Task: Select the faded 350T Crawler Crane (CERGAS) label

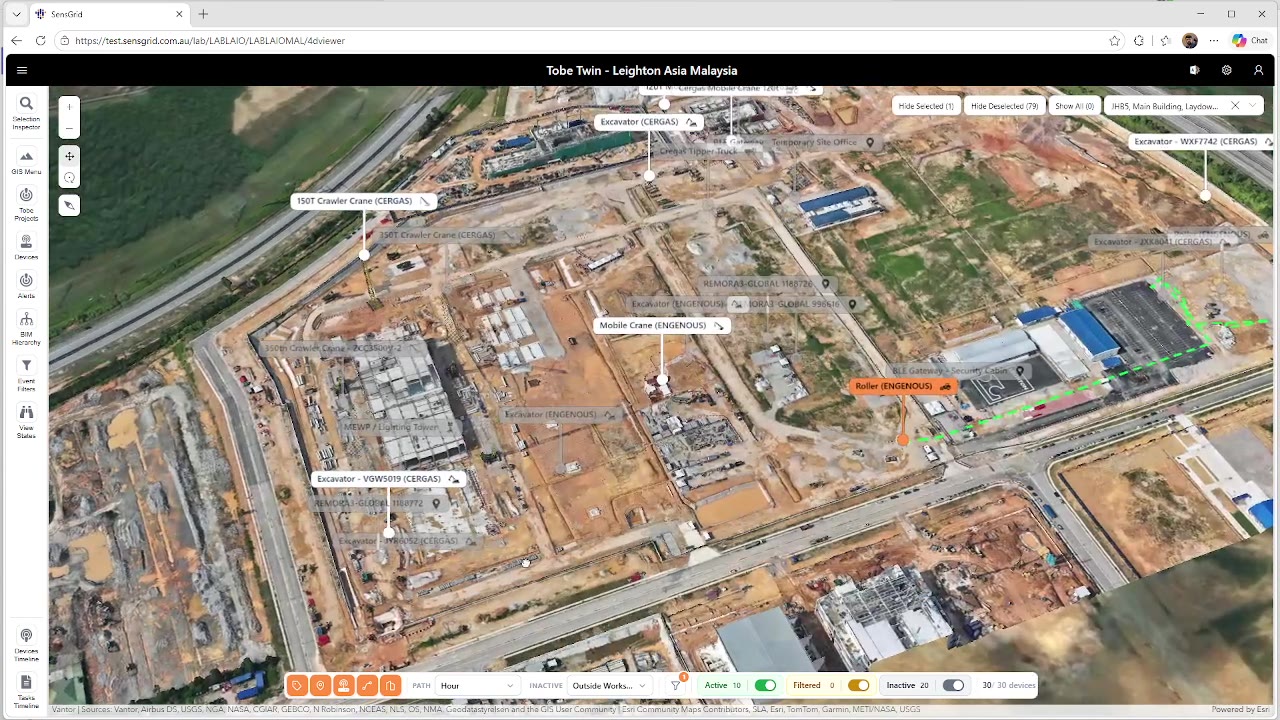Action: 446,235
